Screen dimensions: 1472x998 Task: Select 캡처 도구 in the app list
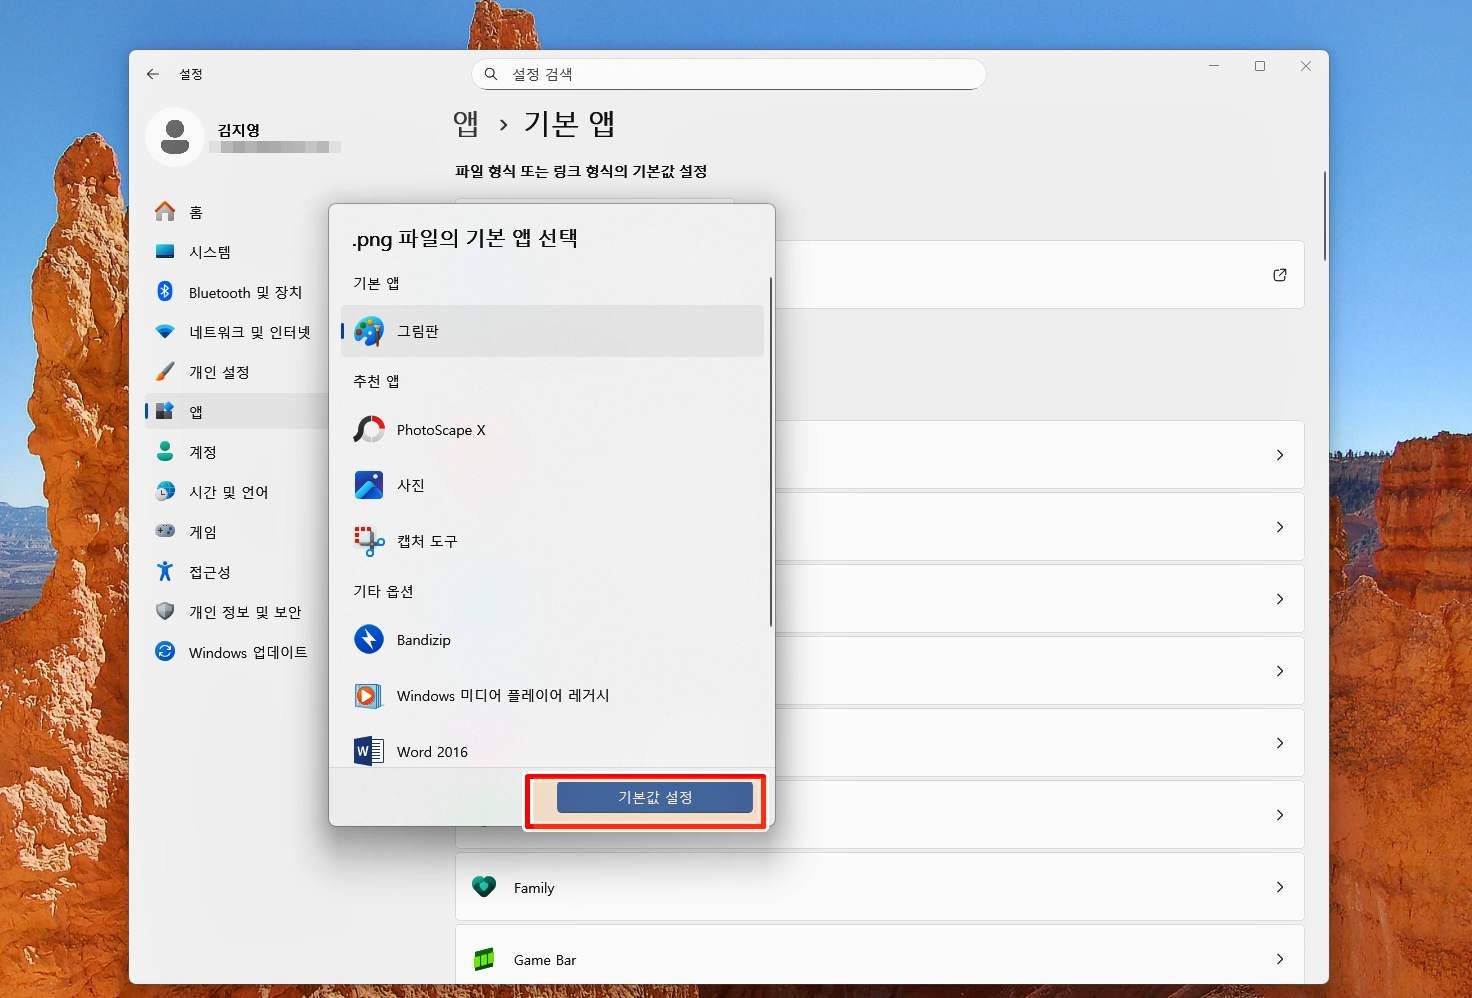[x=552, y=541]
